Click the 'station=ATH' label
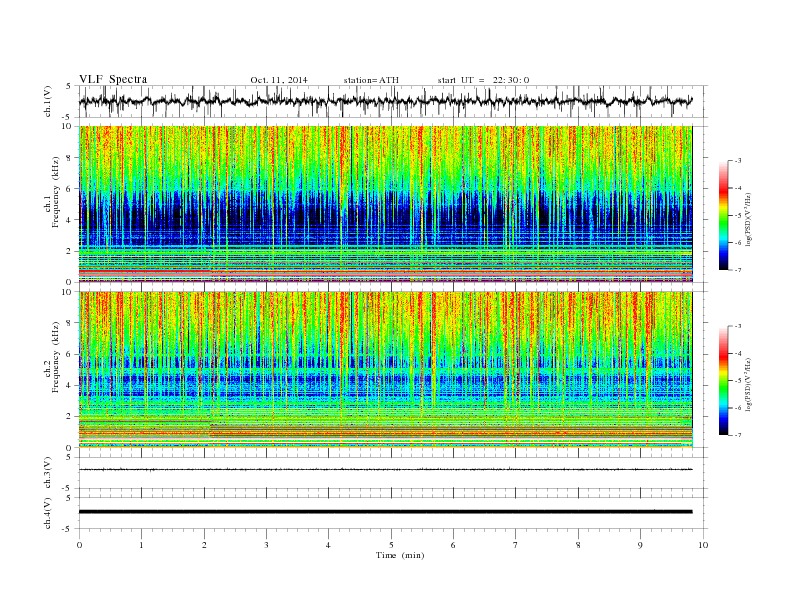 point(371,80)
